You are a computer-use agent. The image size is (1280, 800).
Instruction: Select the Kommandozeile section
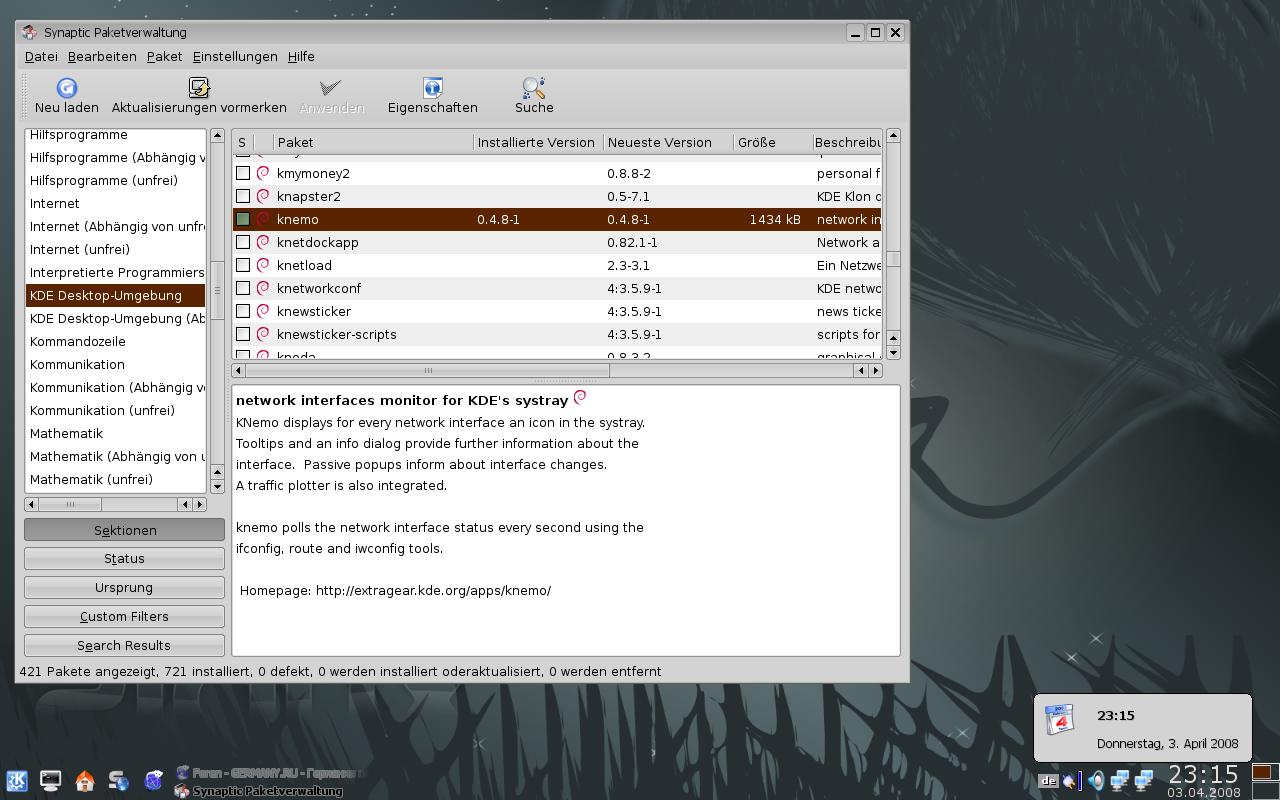(x=116, y=341)
